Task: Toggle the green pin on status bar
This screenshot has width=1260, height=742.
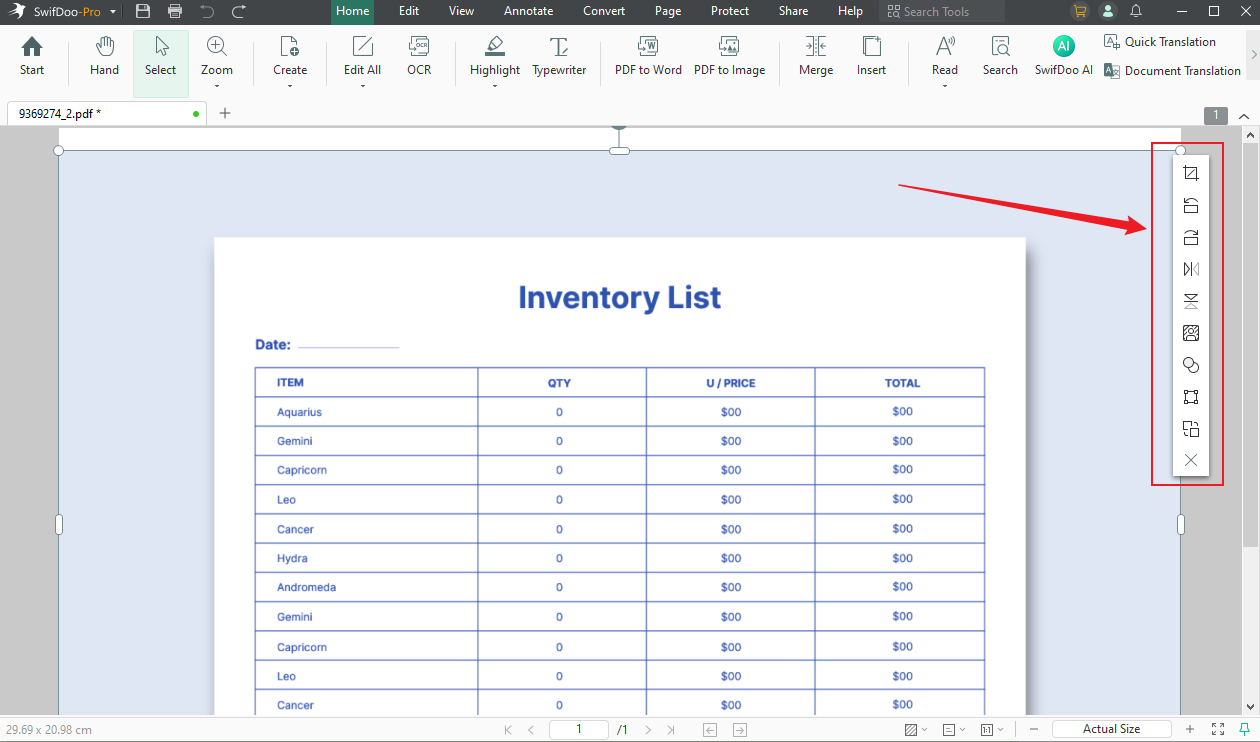Action: 1244,730
